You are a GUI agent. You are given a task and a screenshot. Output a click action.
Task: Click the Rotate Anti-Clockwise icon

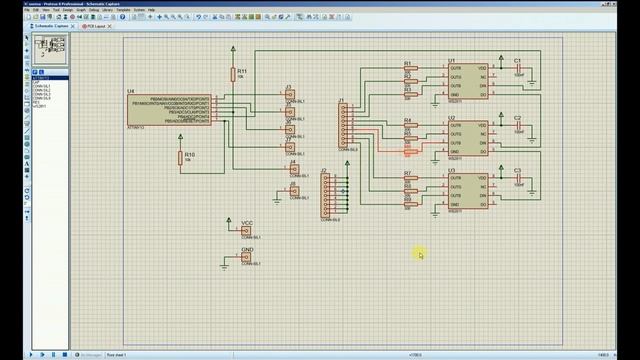click(27, 197)
